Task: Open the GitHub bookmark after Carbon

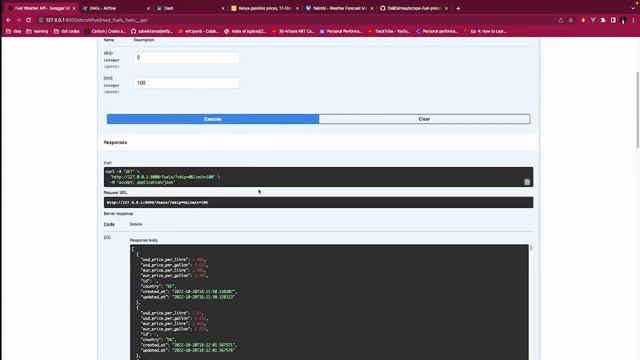Action: click(x=152, y=31)
